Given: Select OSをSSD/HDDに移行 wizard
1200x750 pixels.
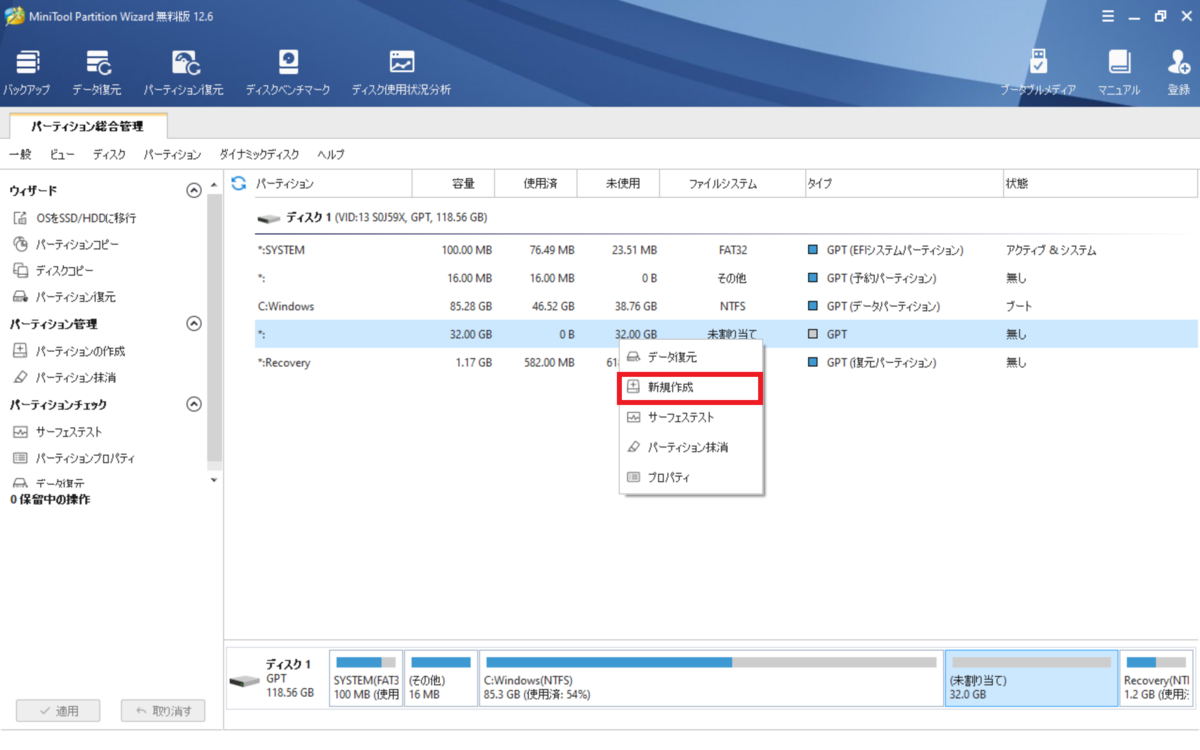Looking at the screenshot, I should pyautogui.click(x=75, y=218).
